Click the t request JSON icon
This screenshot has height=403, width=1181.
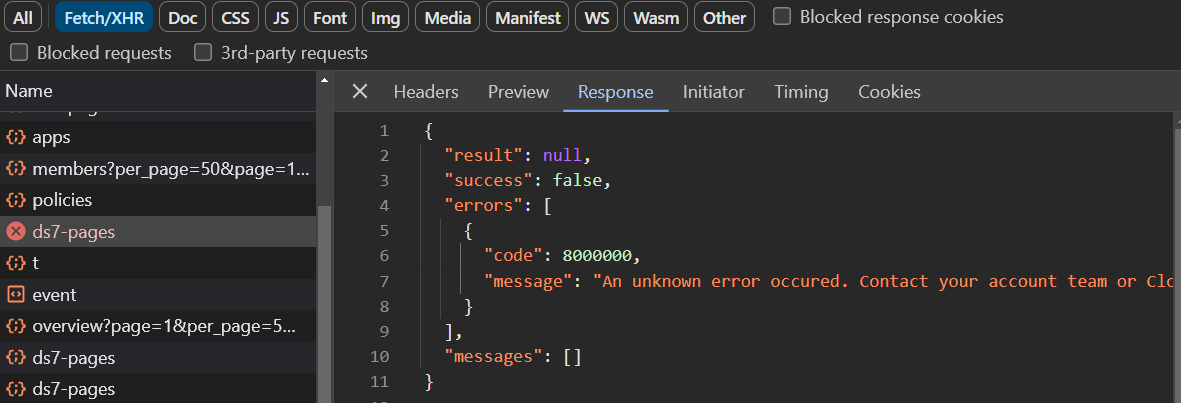pyautogui.click(x=16, y=263)
